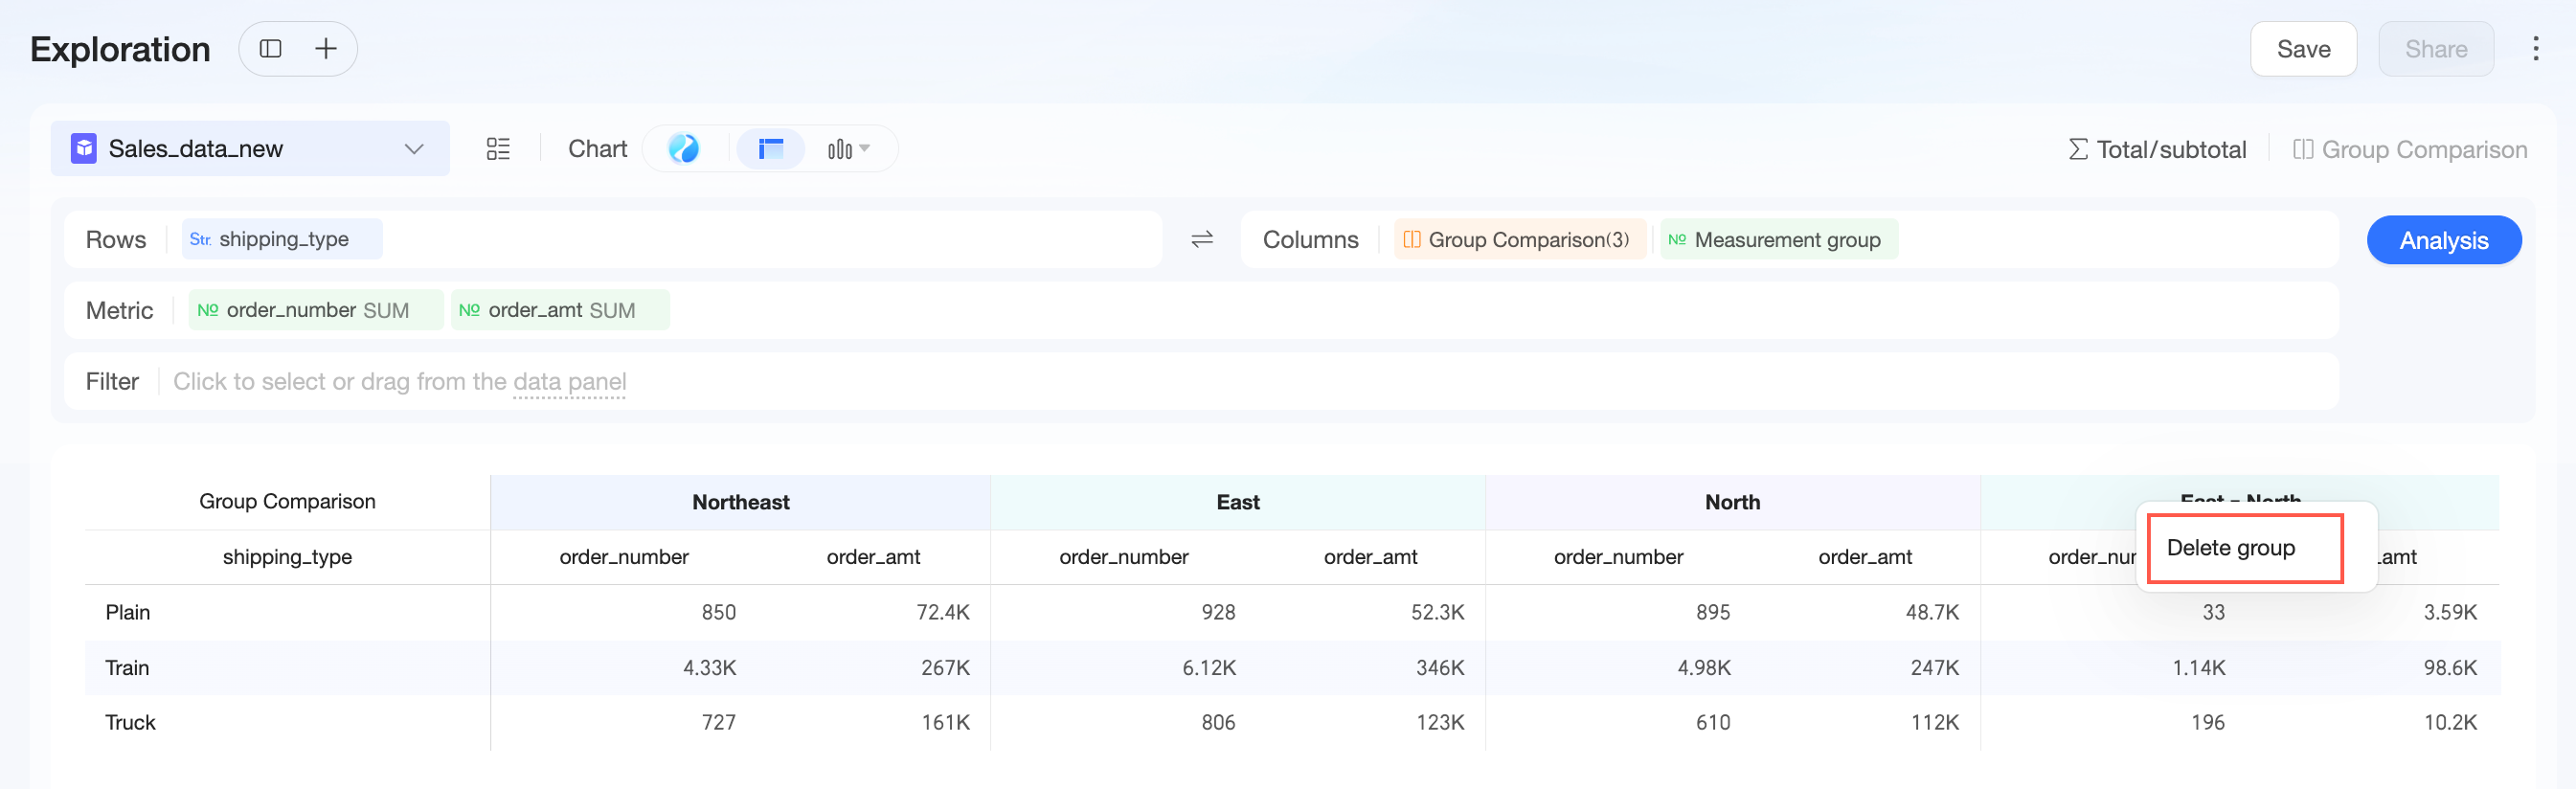Click the 895 value cell
This screenshot has height=789, width=2576.
click(1713, 612)
